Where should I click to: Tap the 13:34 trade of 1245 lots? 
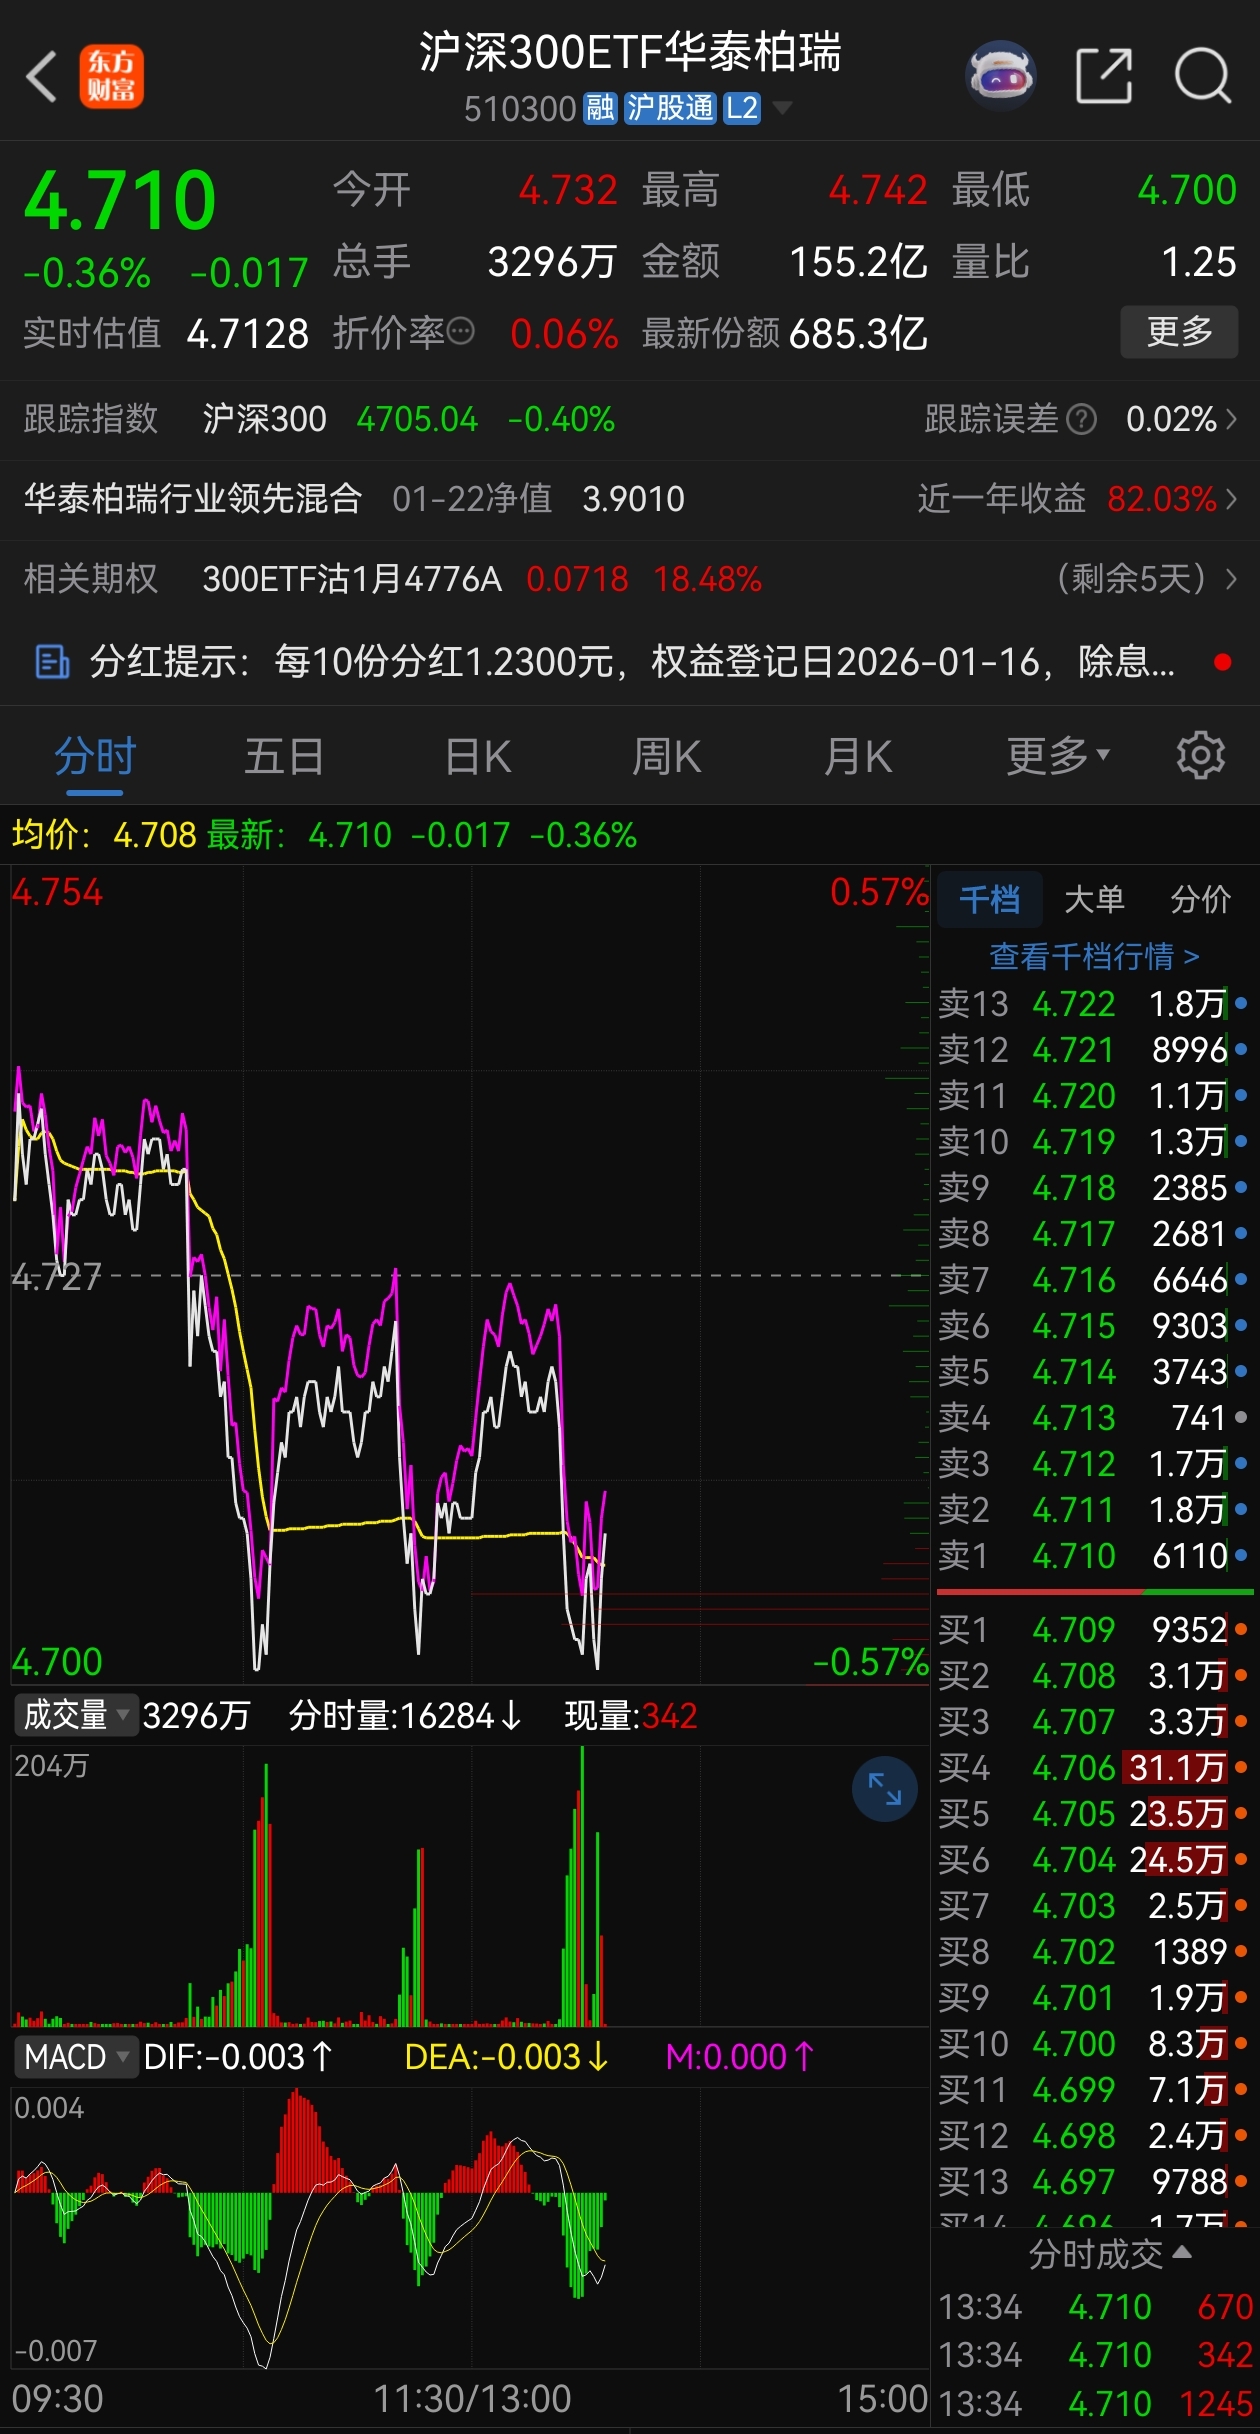point(1095,2403)
